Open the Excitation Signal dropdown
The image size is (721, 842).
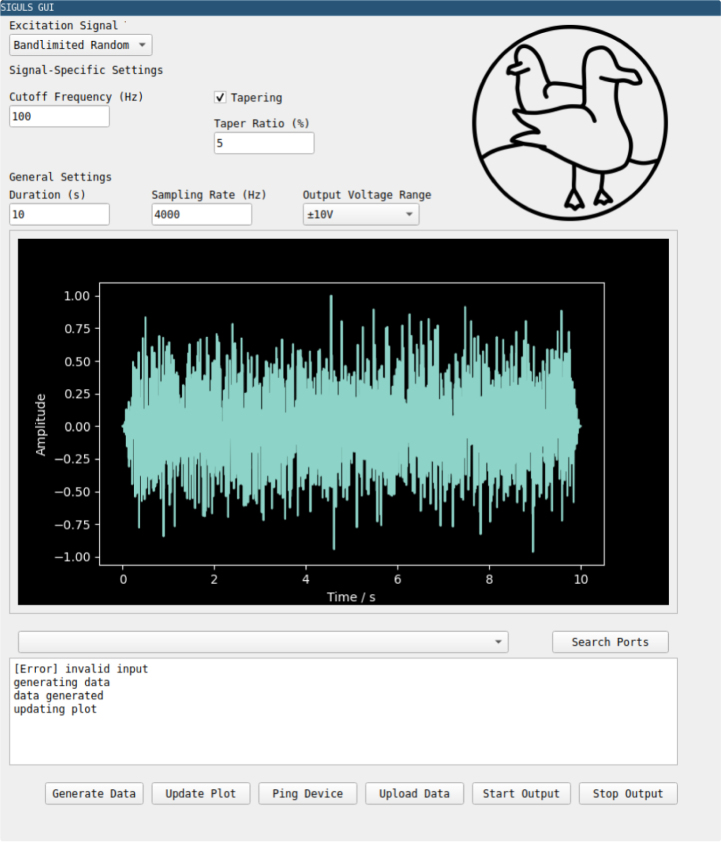81,45
